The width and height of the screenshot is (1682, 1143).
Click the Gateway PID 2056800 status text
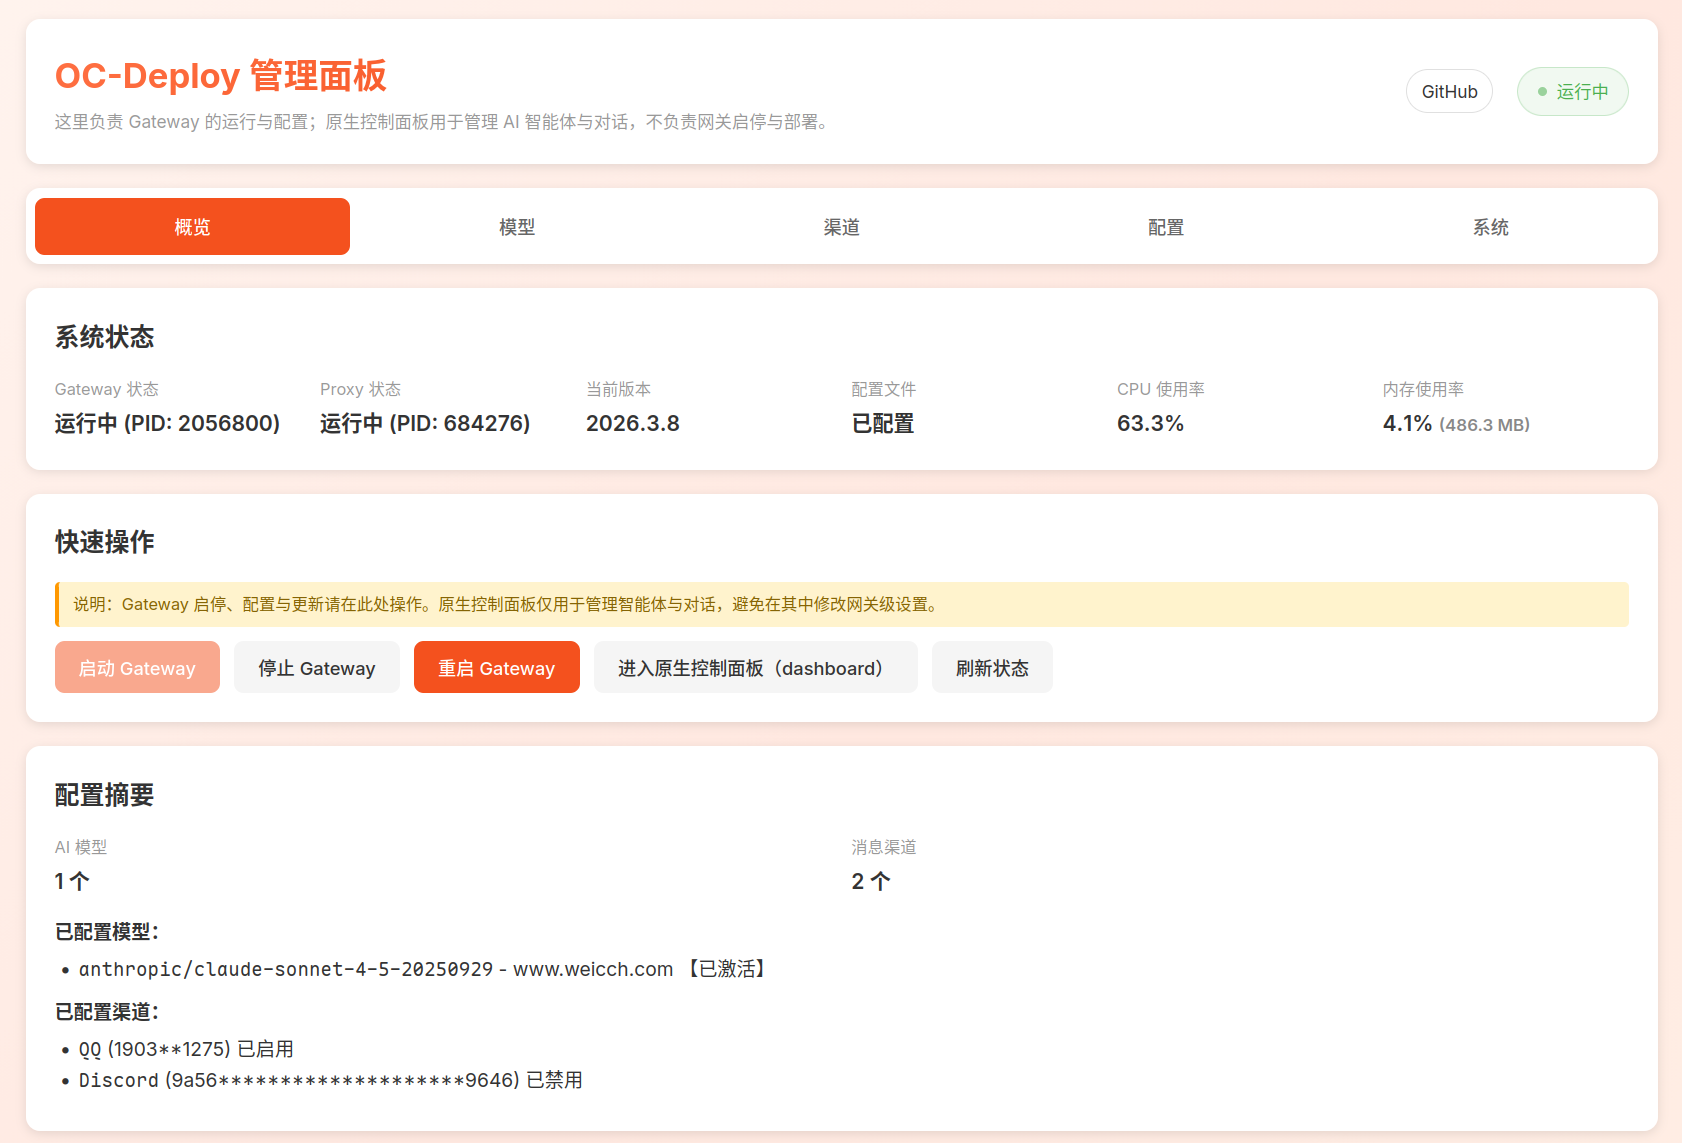(x=167, y=423)
